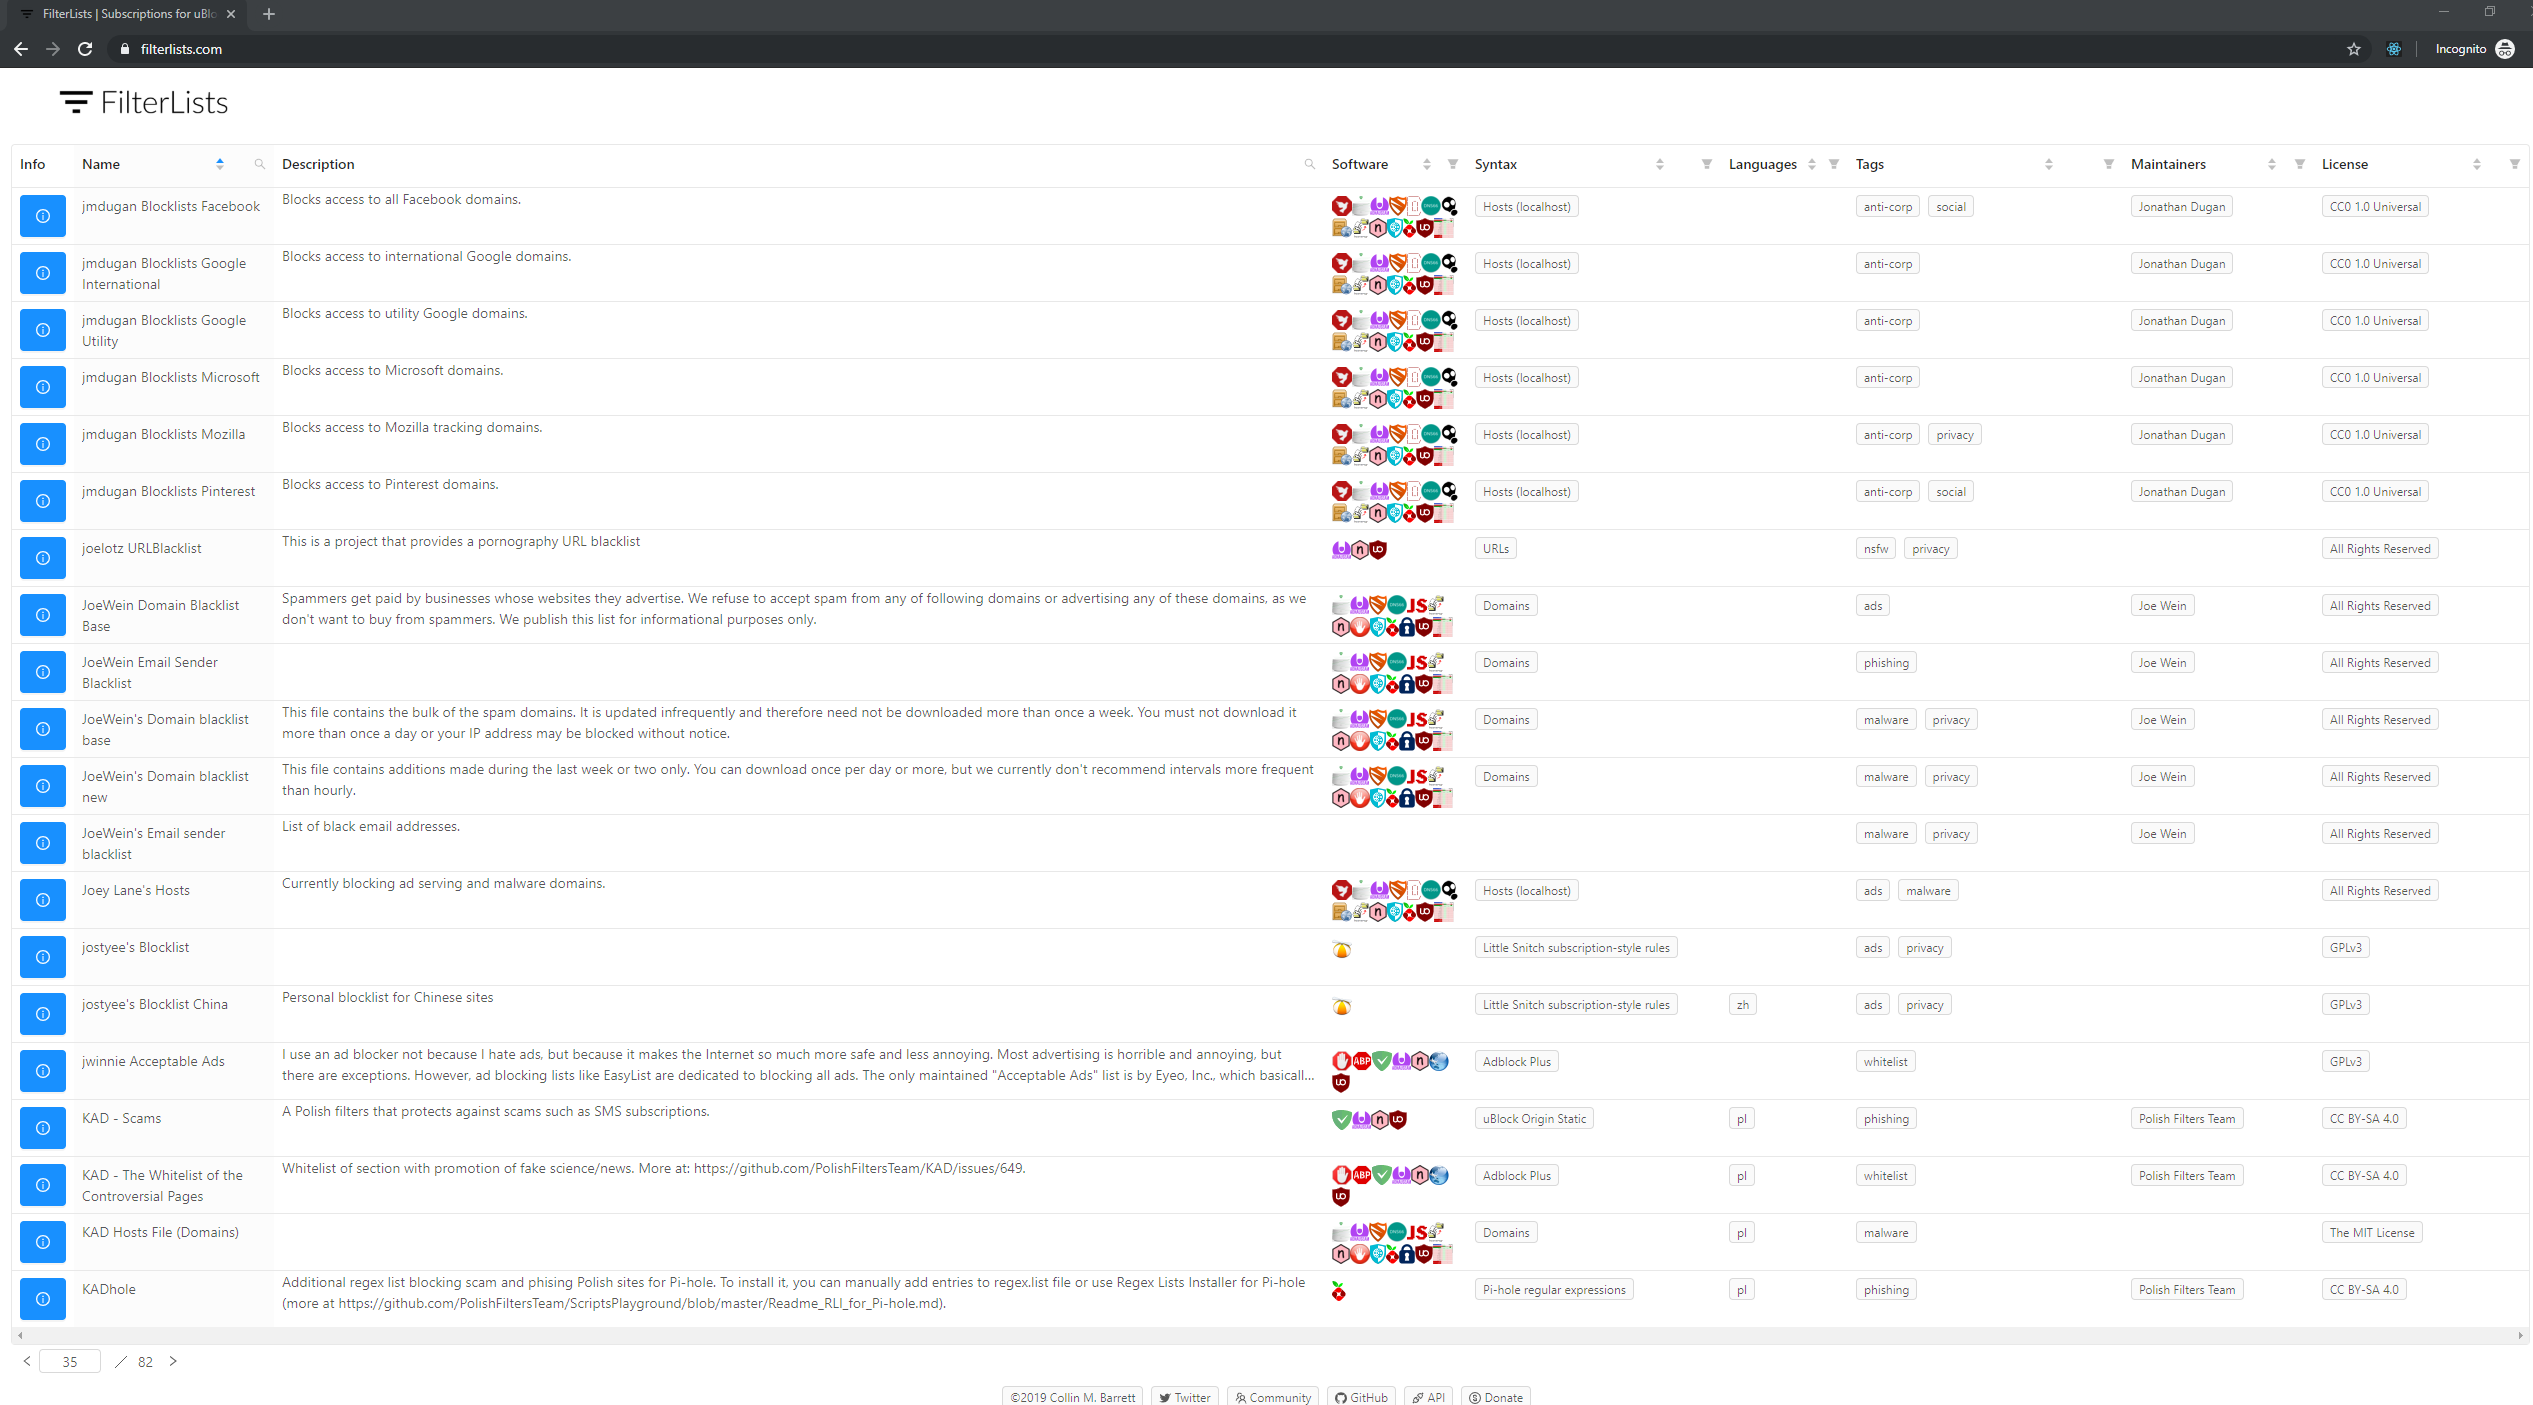Click 'JoeWein's Email sender blacklist' name
Viewport: 2533px width, 1405px height.
click(x=153, y=844)
